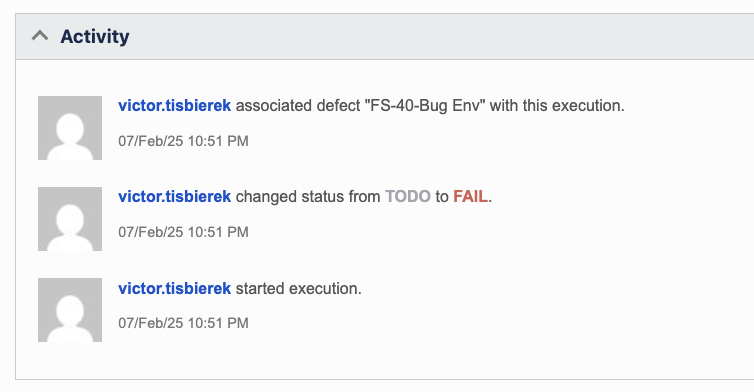Click the 'associated defect' text

point(274,105)
